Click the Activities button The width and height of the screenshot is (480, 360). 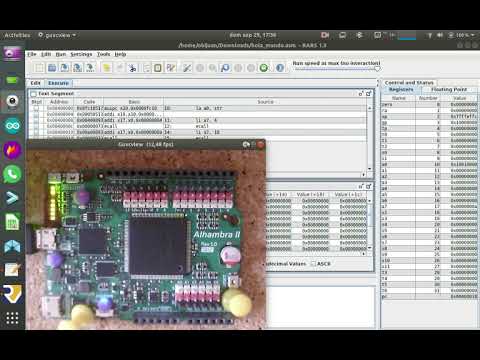point(17,35)
